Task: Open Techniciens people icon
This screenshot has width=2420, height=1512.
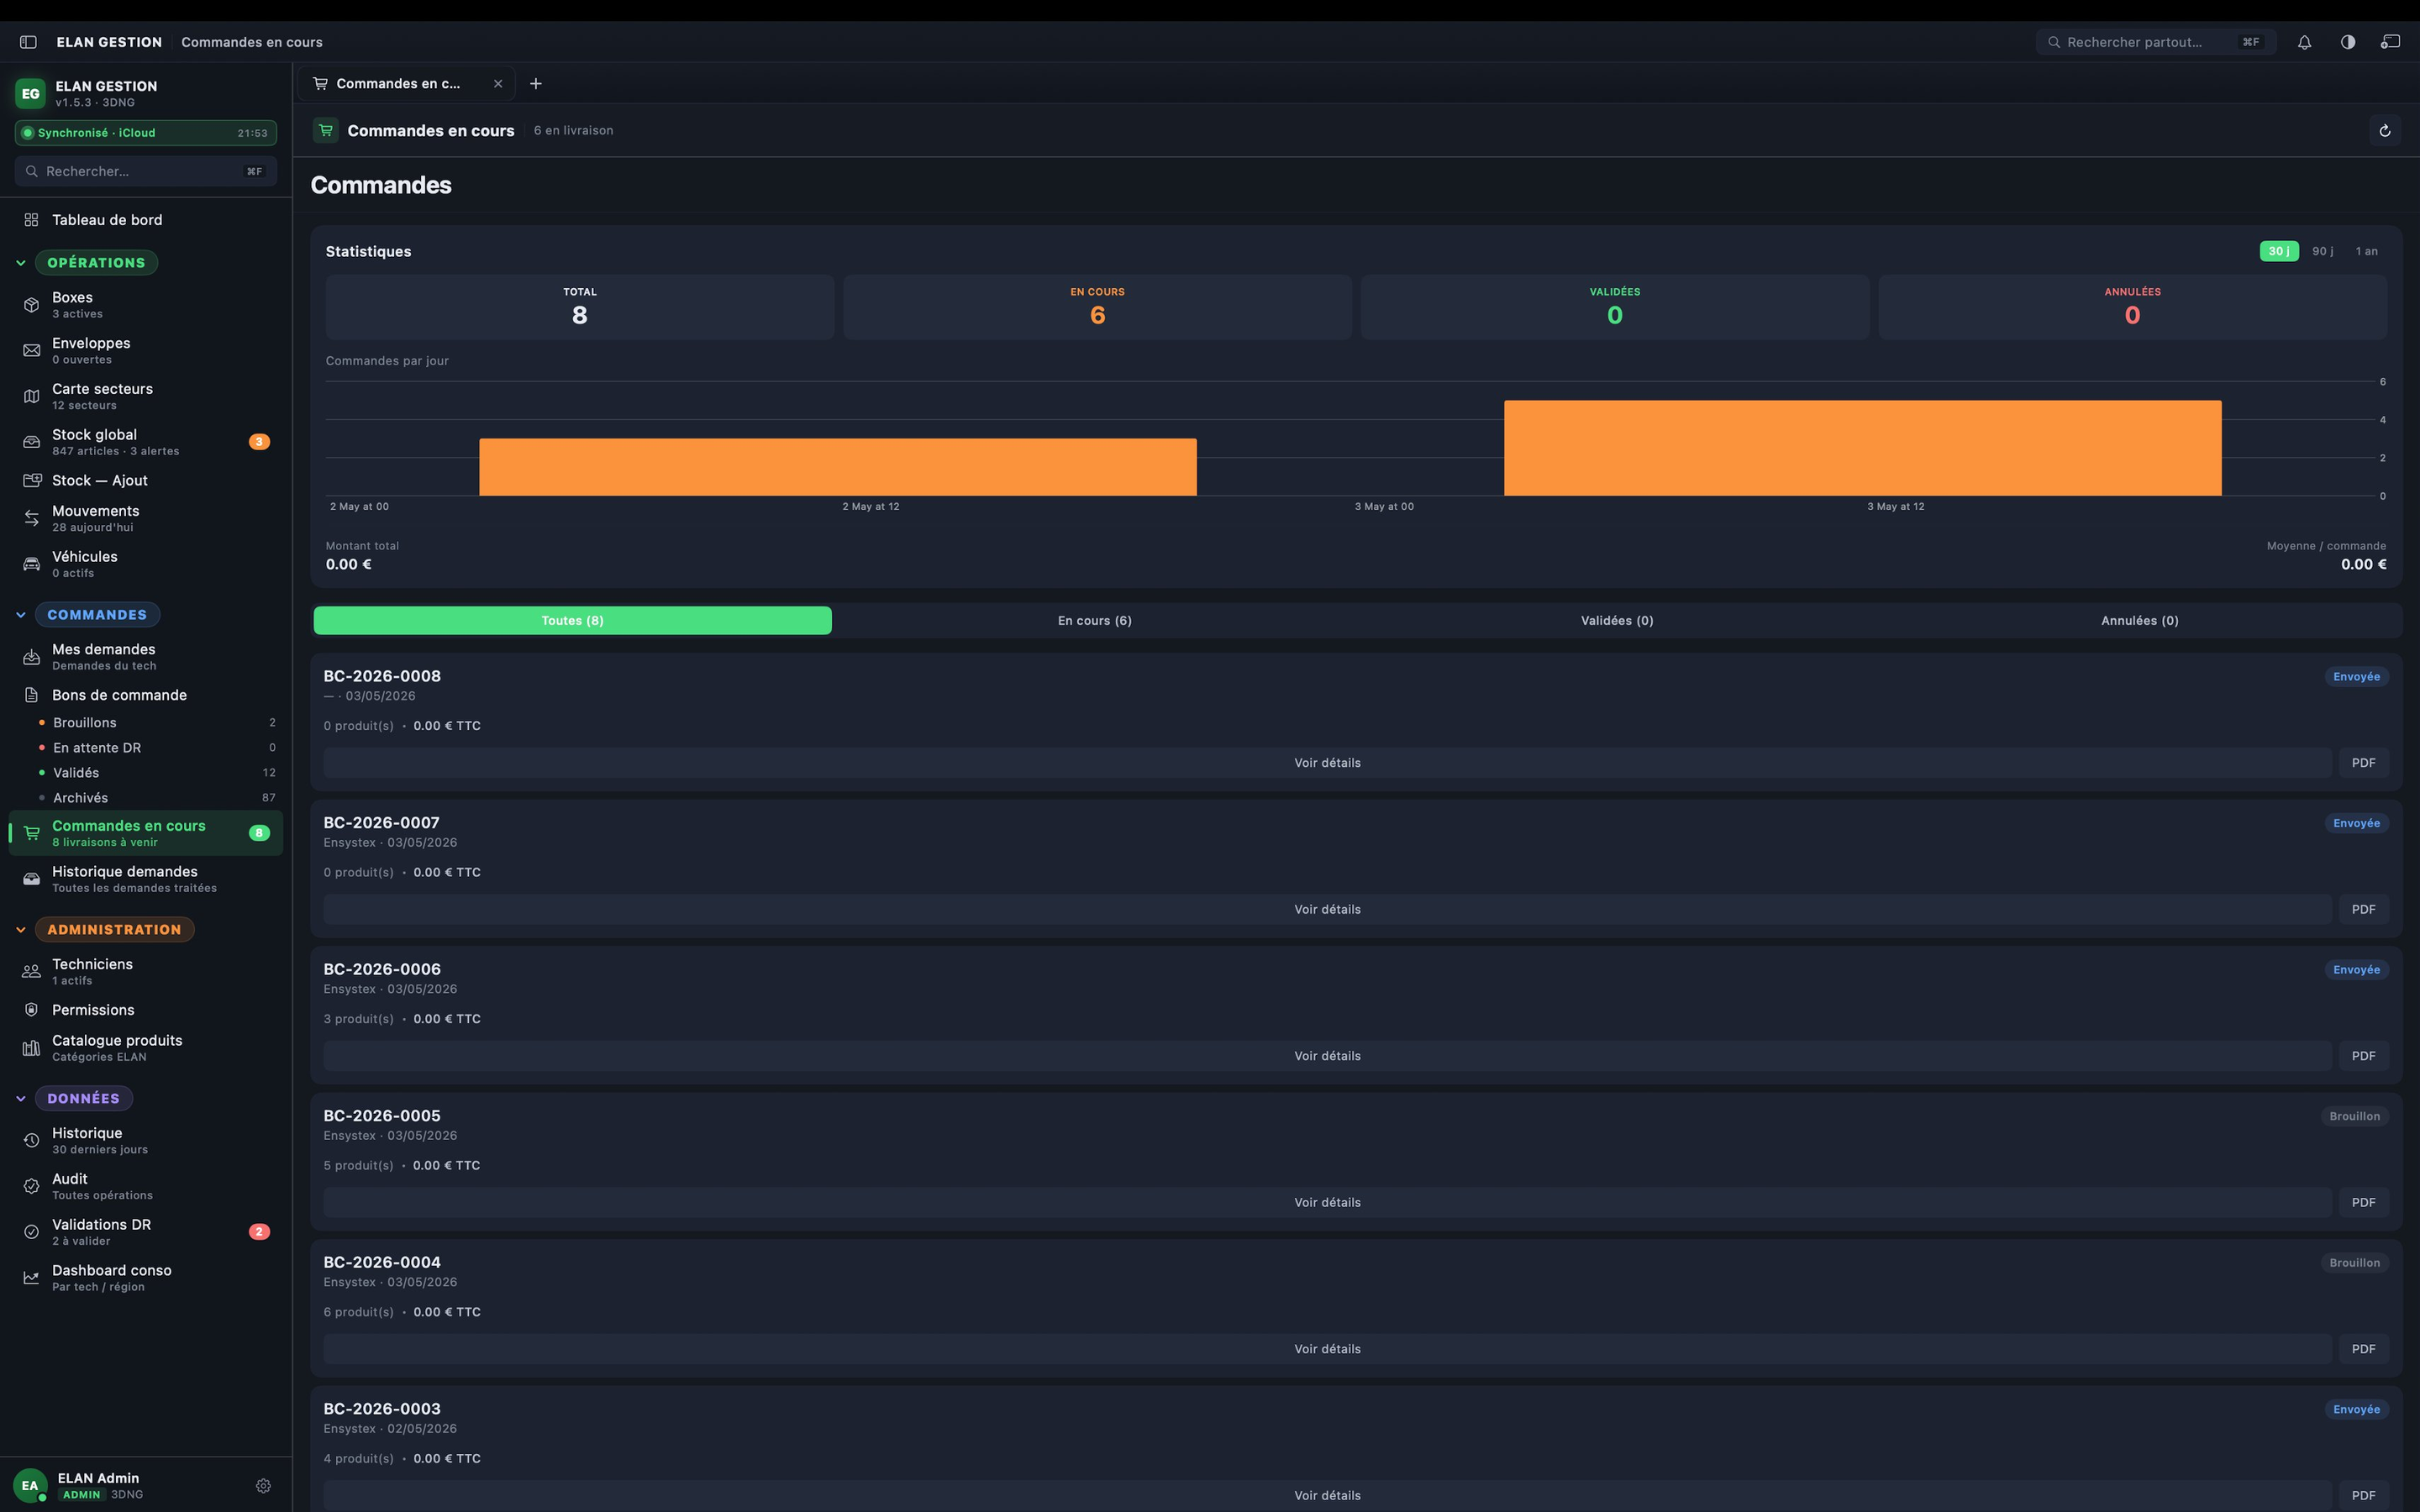Action: click(x=31, y=972)
